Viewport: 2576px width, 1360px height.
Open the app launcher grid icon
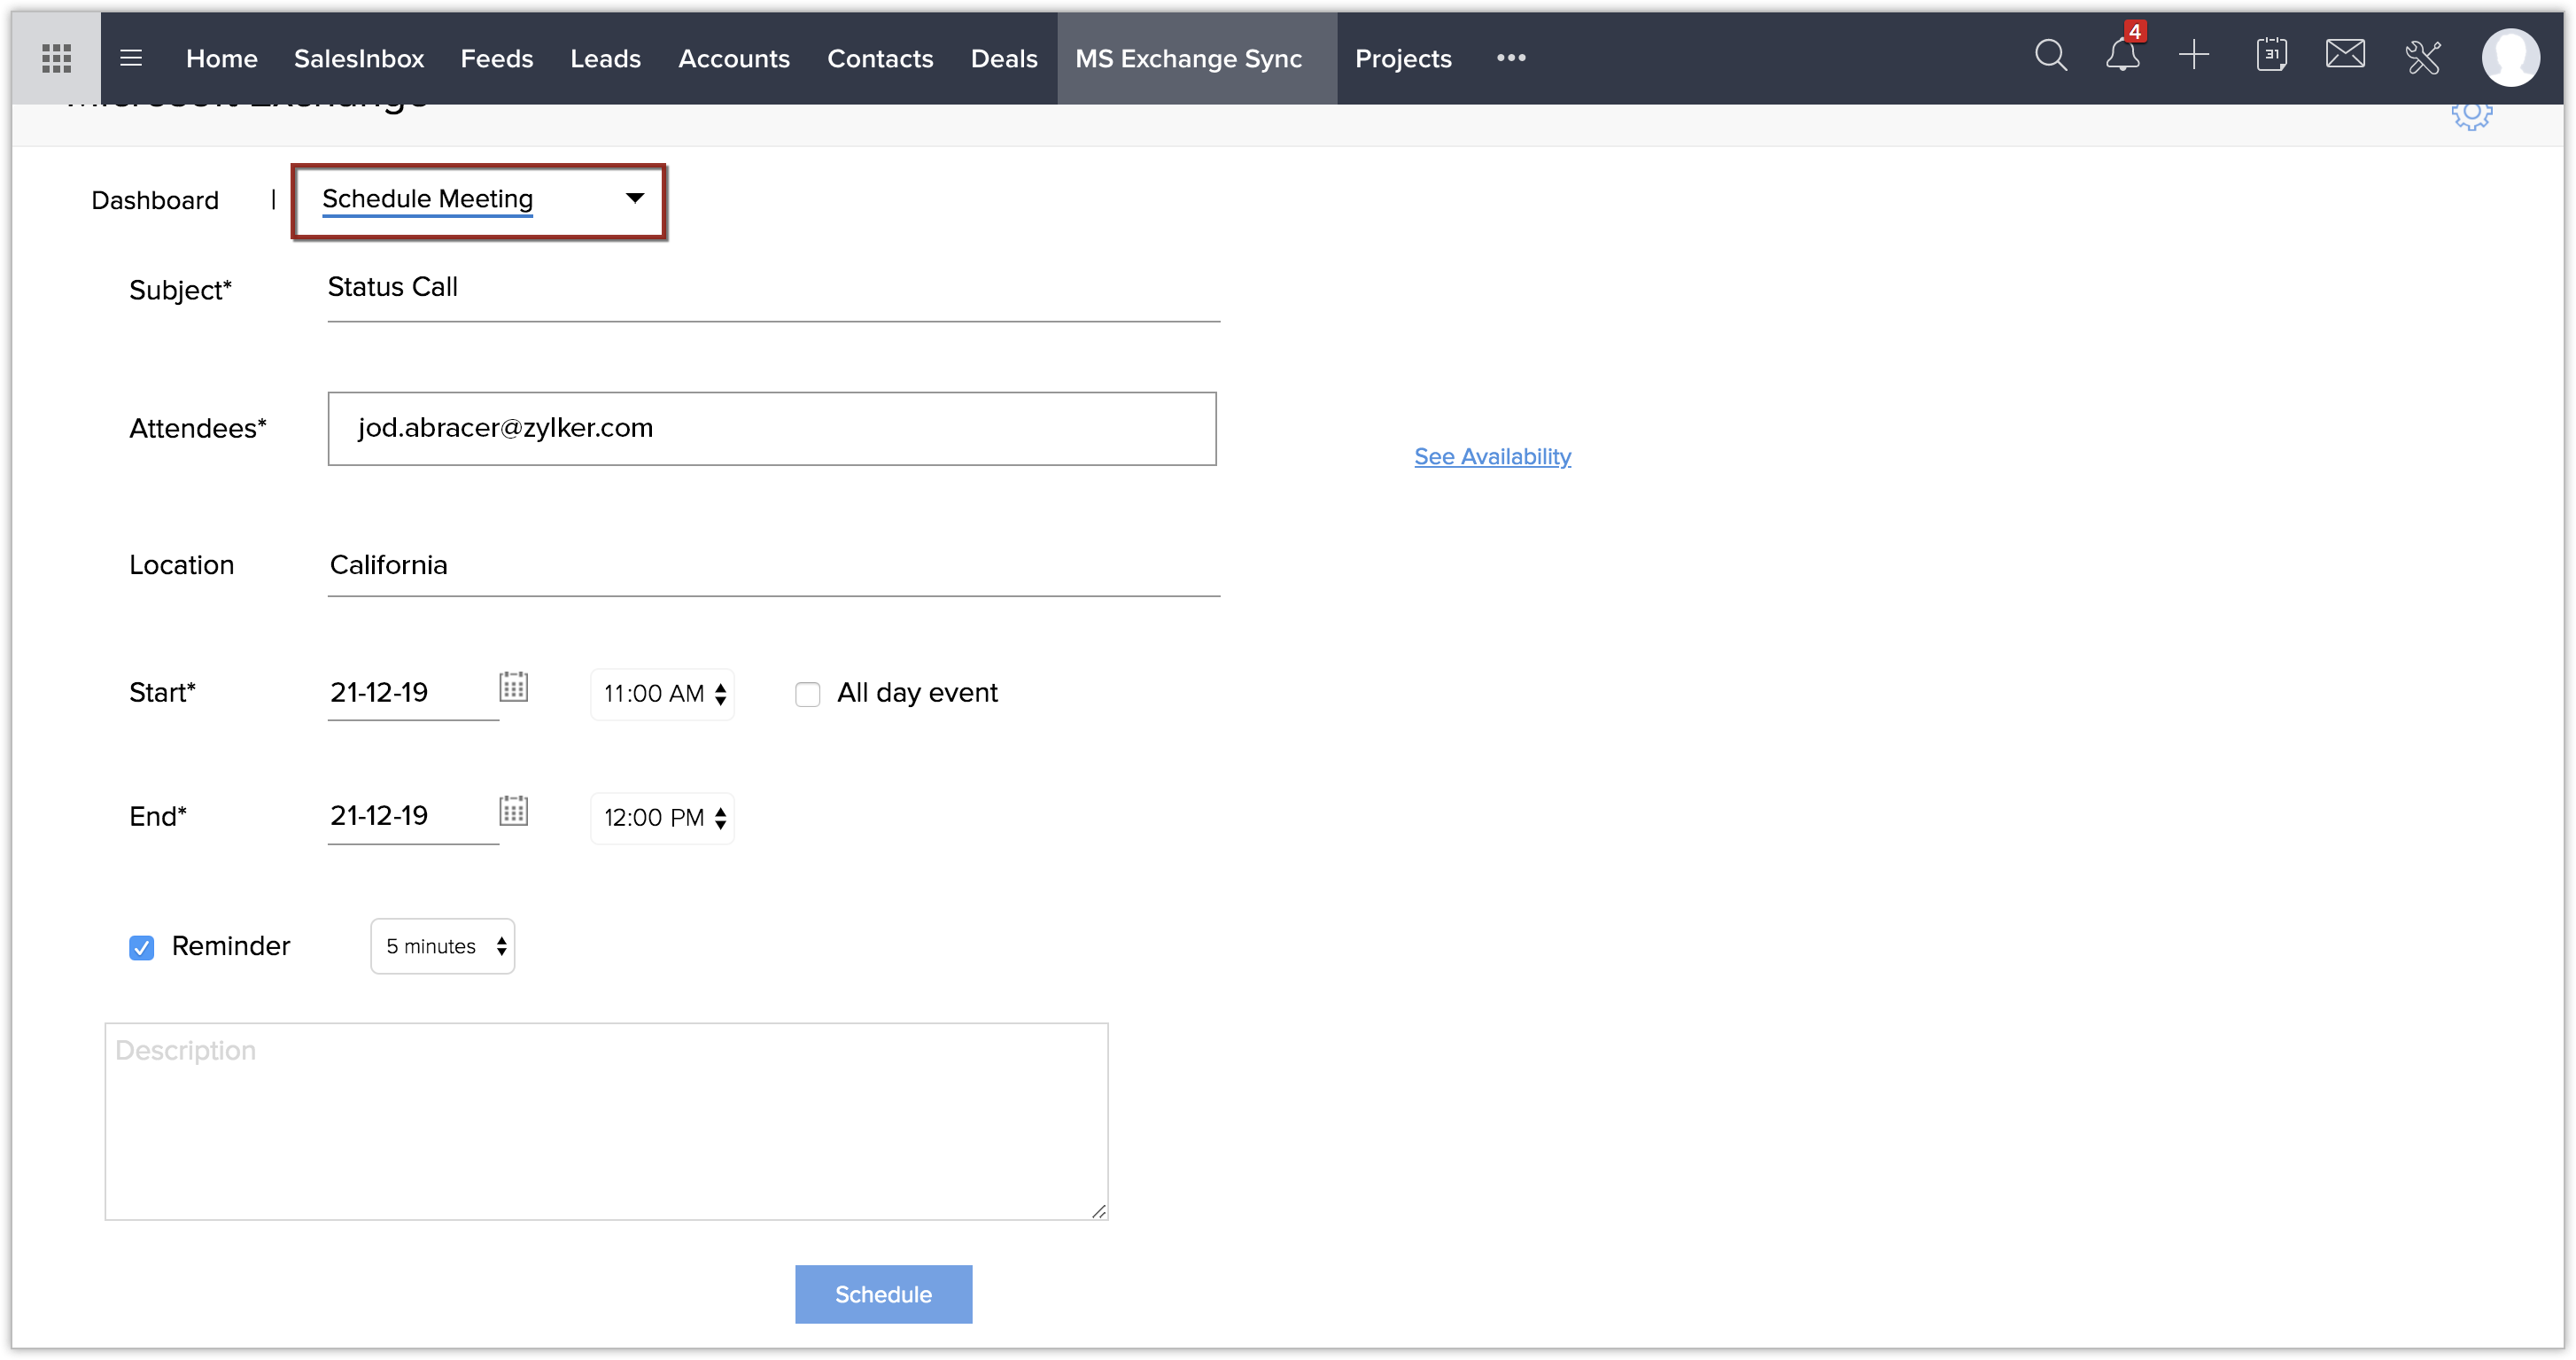pos(56,58)
